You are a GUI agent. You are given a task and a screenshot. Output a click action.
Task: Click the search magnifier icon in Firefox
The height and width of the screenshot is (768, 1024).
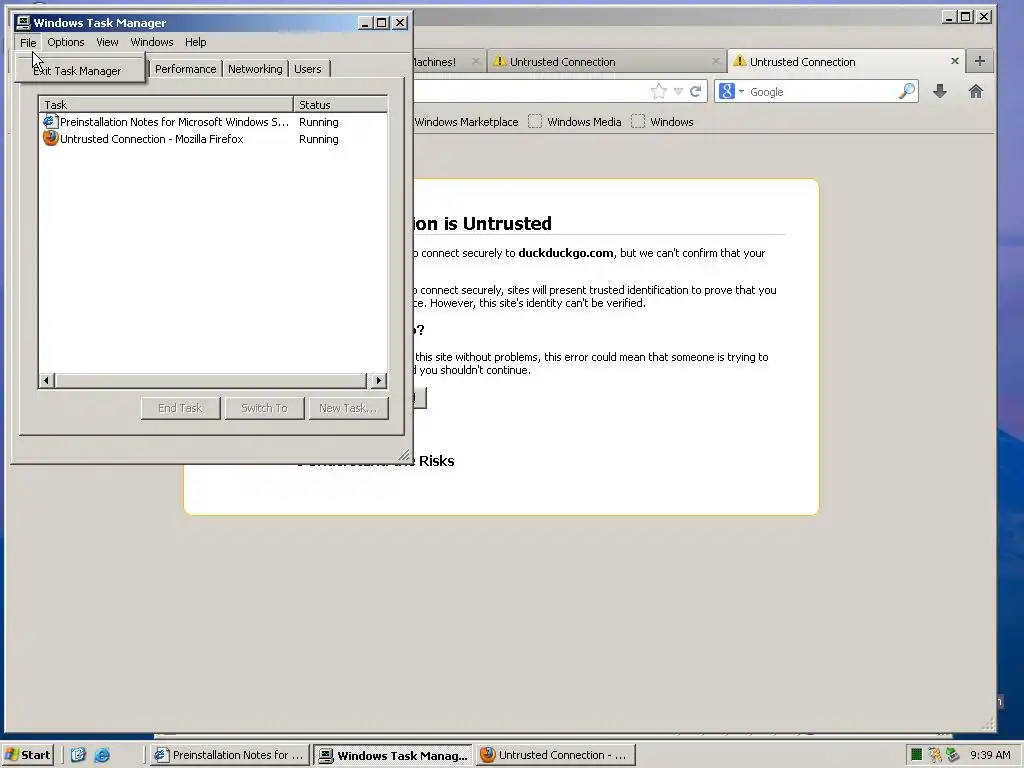pos(907,91)
